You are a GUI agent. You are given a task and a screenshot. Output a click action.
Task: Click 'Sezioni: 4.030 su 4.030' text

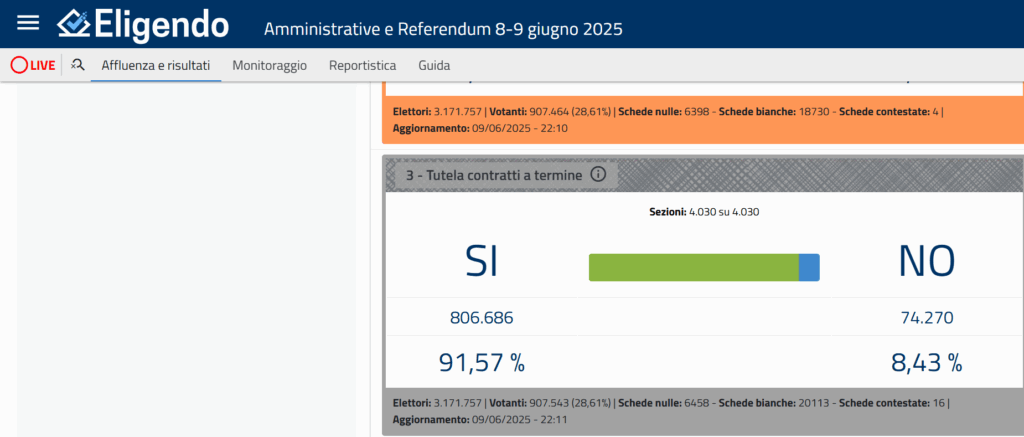click(x=704, y=212)
